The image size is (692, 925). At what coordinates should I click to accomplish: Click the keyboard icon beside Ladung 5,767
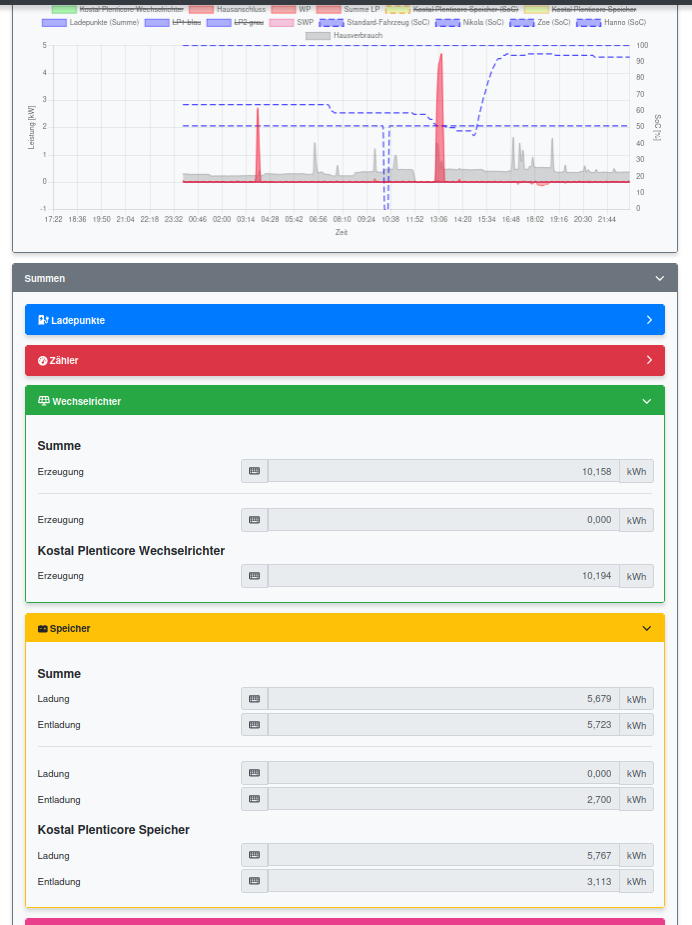tap(254, 855)
